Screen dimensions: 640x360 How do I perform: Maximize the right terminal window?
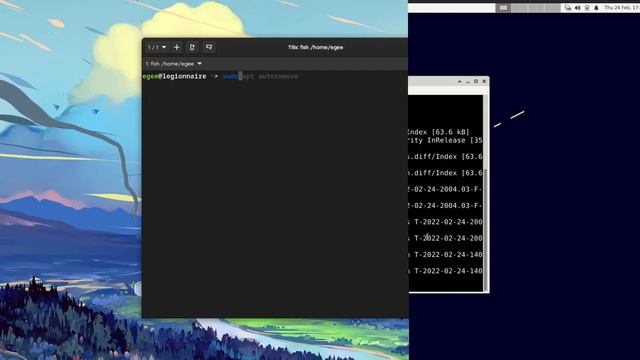(x=476, y=82)
